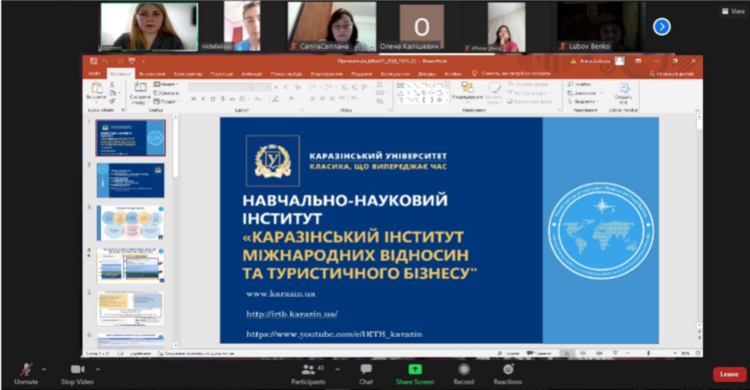
Task: Toggle Strikethrough formatting
Action: [232, 99]
